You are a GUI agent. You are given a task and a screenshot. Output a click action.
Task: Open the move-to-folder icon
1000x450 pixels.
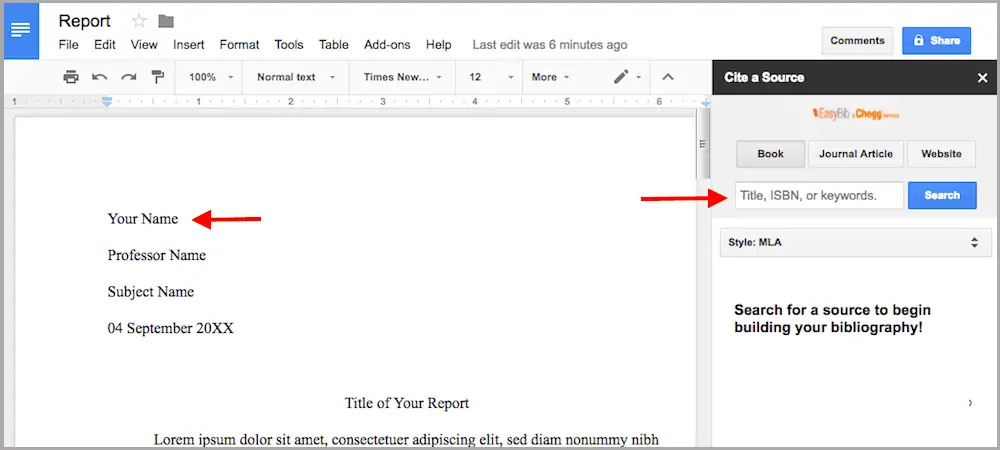tap(166, 21)
